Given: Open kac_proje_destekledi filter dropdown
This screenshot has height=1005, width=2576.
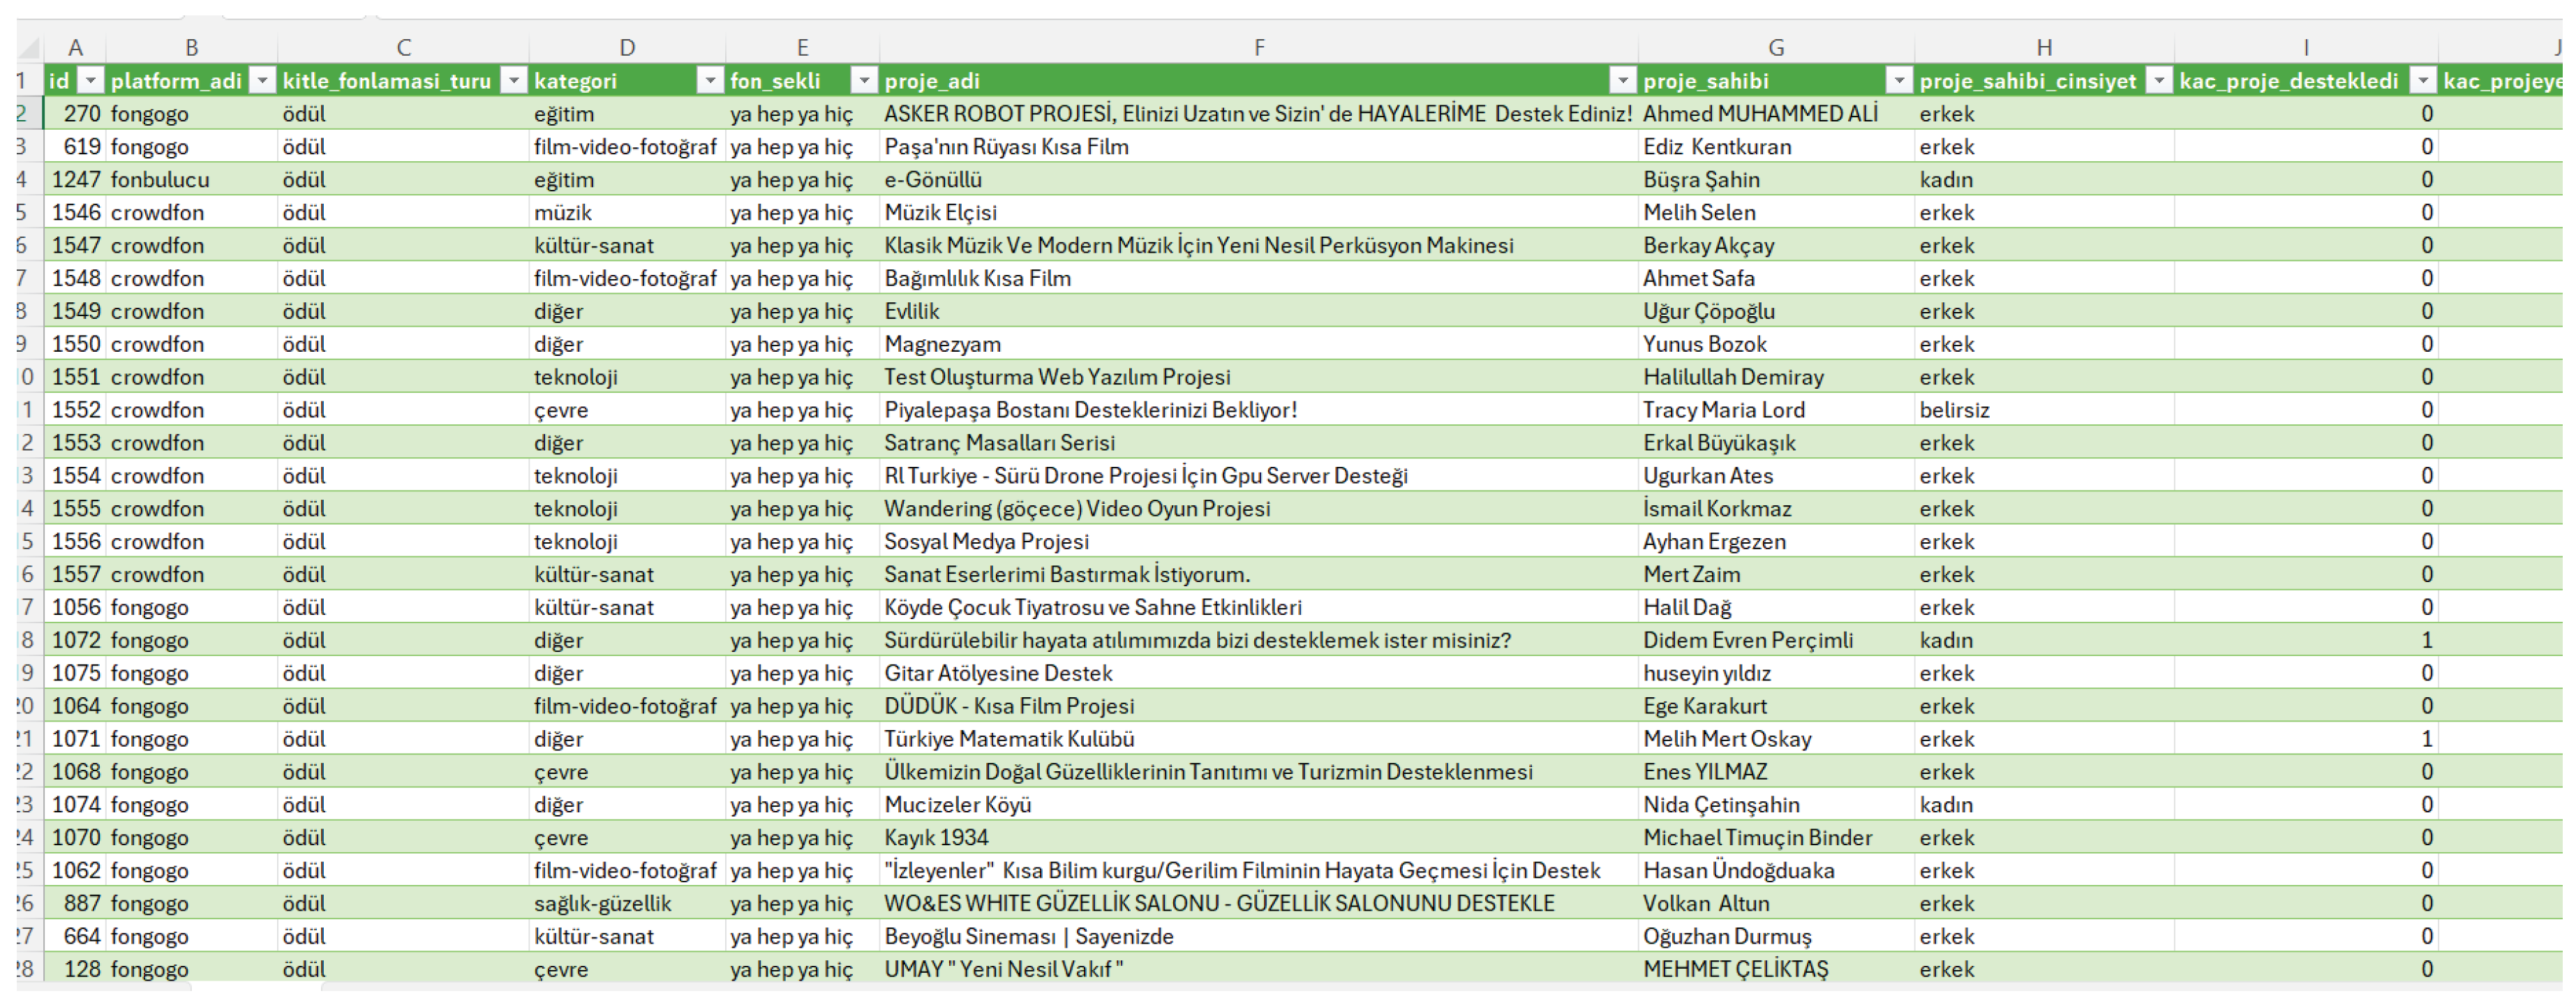Looking at the screenshot, I should (x=2422, y=81).
